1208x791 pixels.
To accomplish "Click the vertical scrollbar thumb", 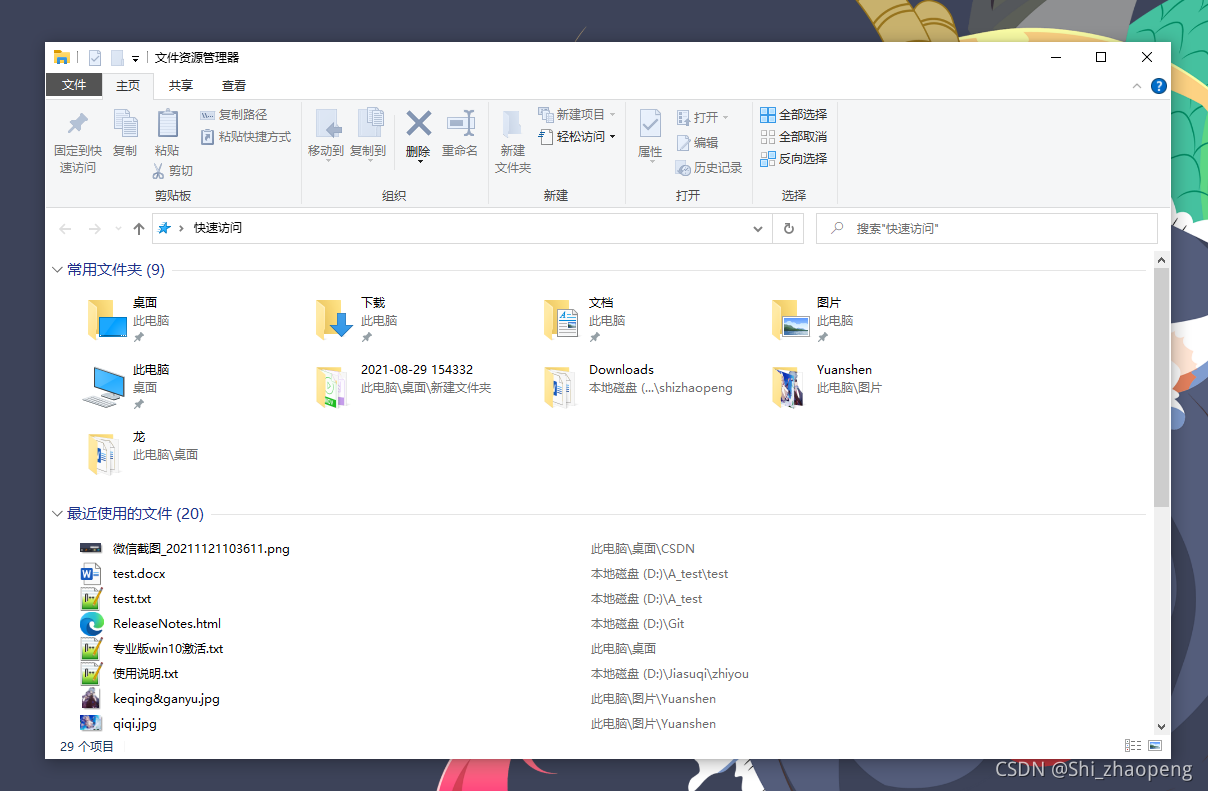I will [x=1161, y=386].
